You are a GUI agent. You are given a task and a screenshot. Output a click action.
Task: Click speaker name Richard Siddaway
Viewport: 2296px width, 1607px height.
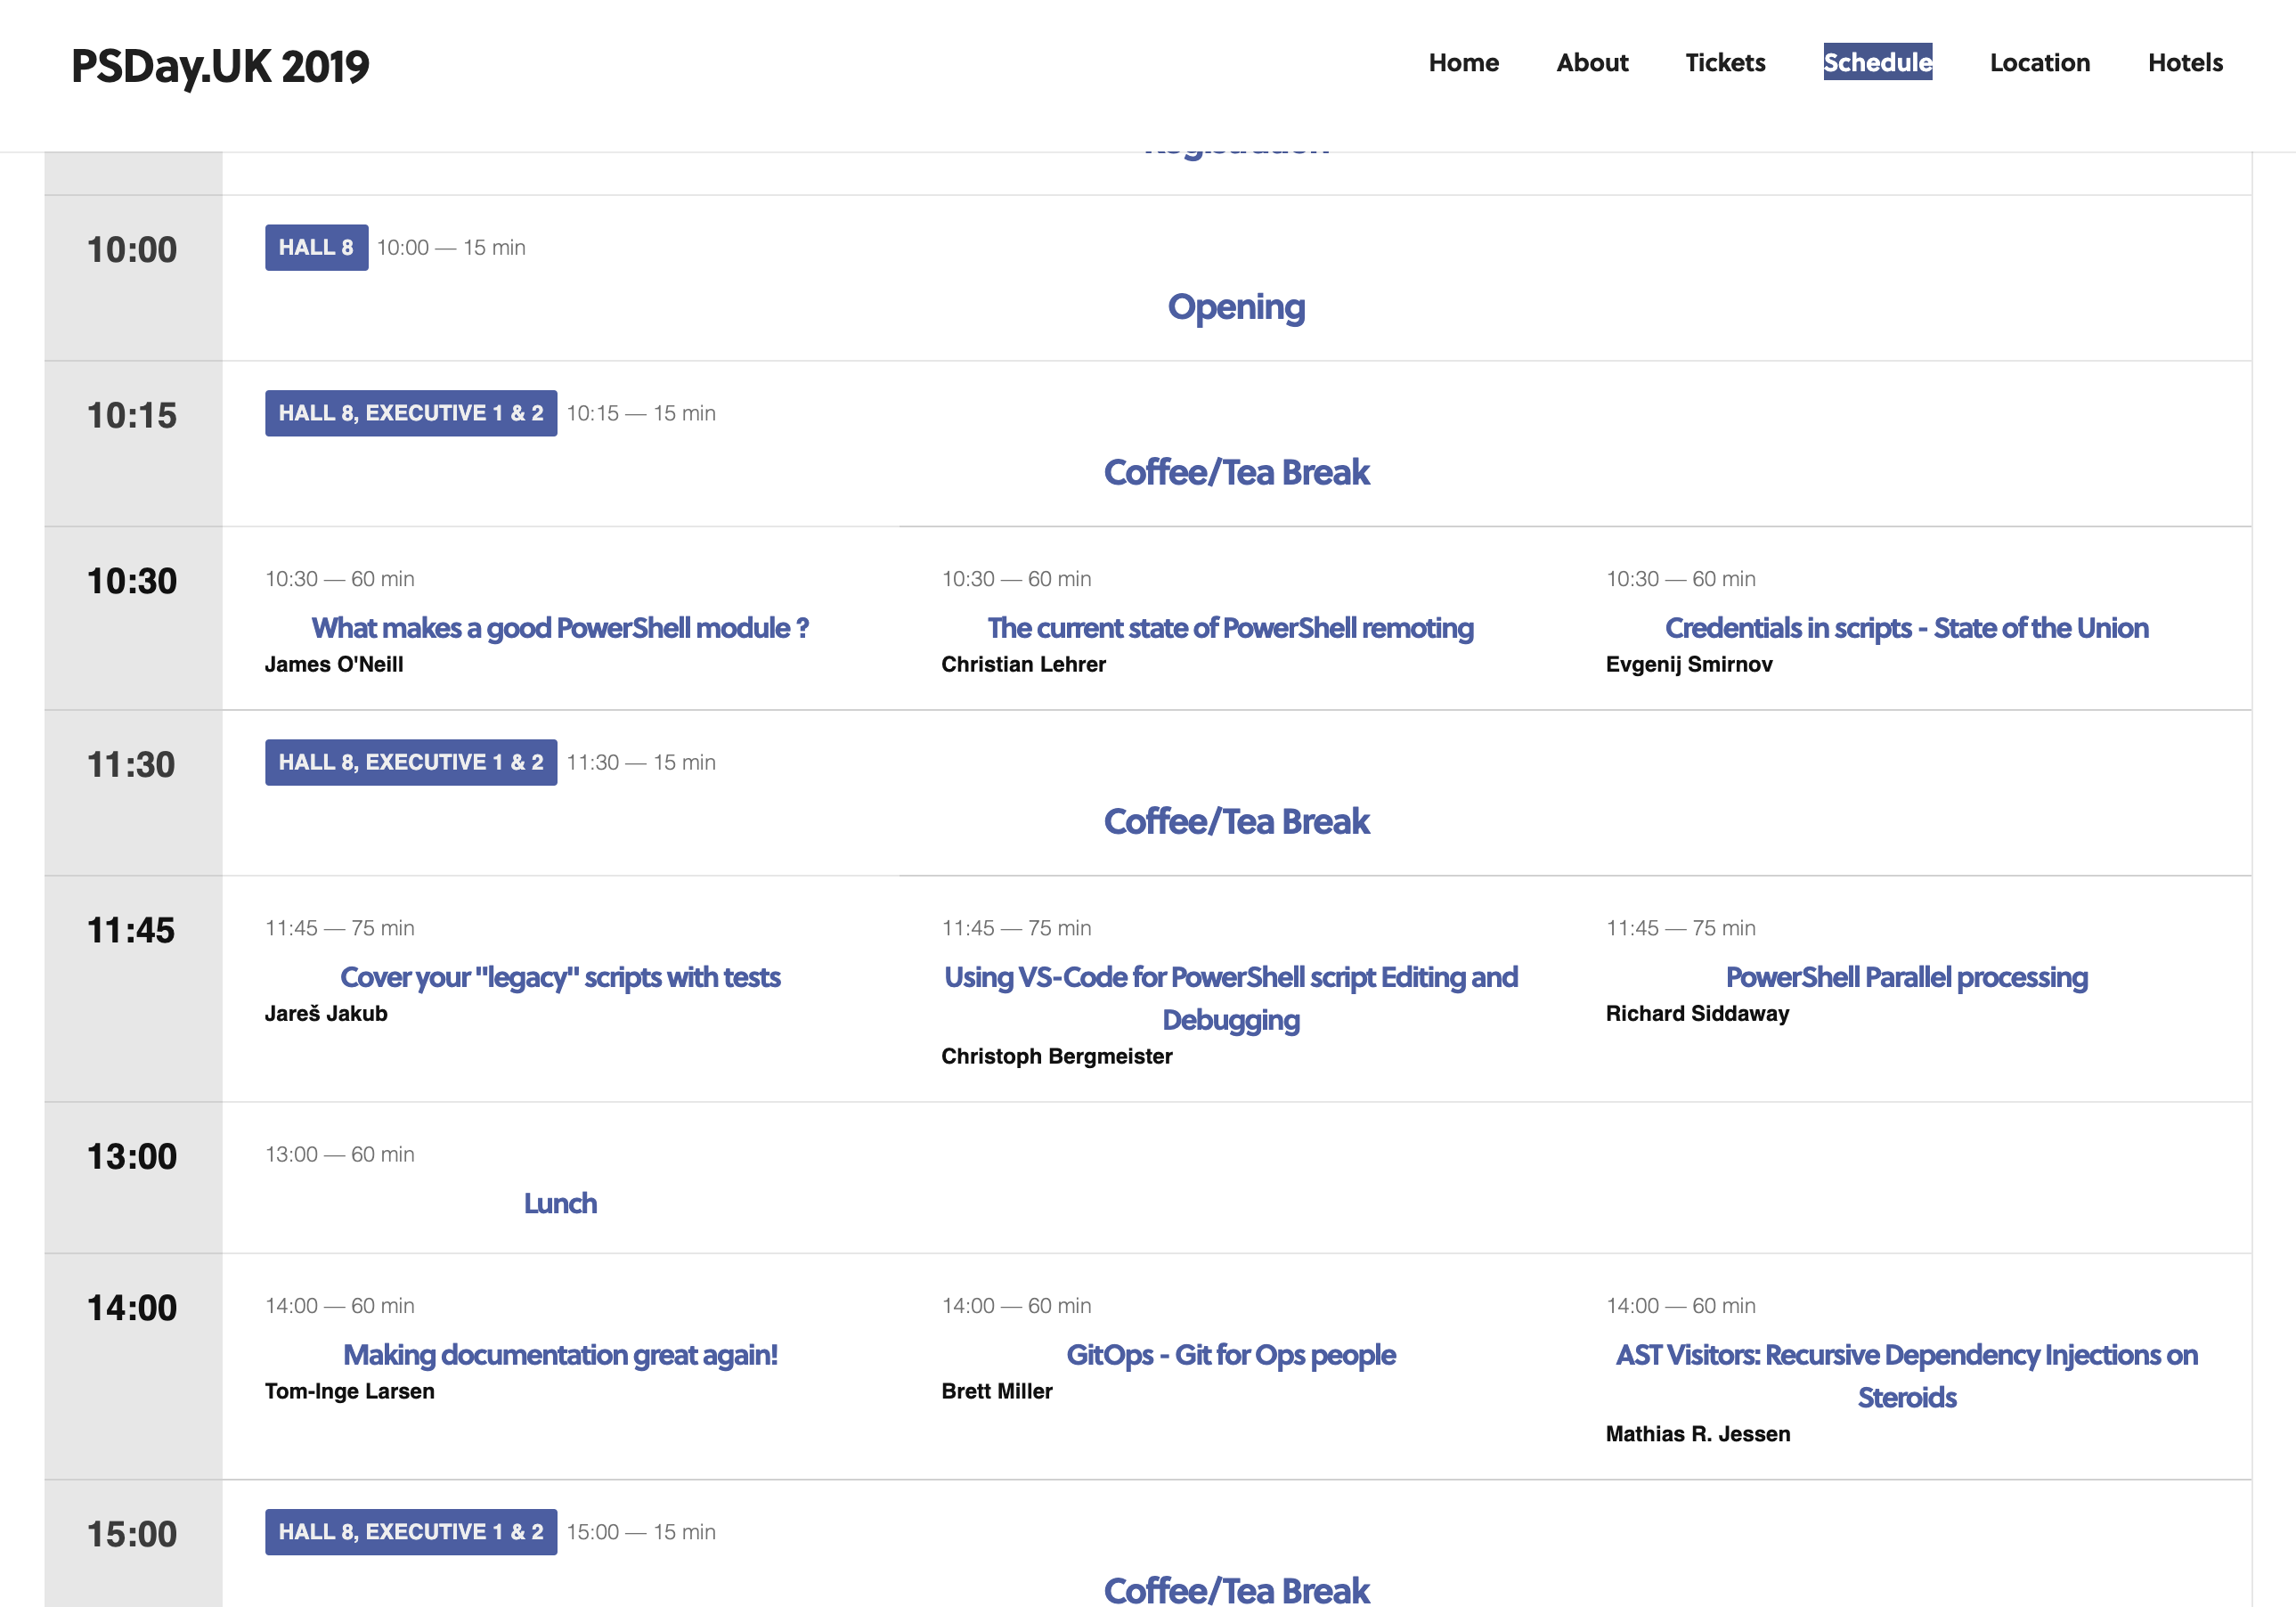click(x=1697, y=1013)
